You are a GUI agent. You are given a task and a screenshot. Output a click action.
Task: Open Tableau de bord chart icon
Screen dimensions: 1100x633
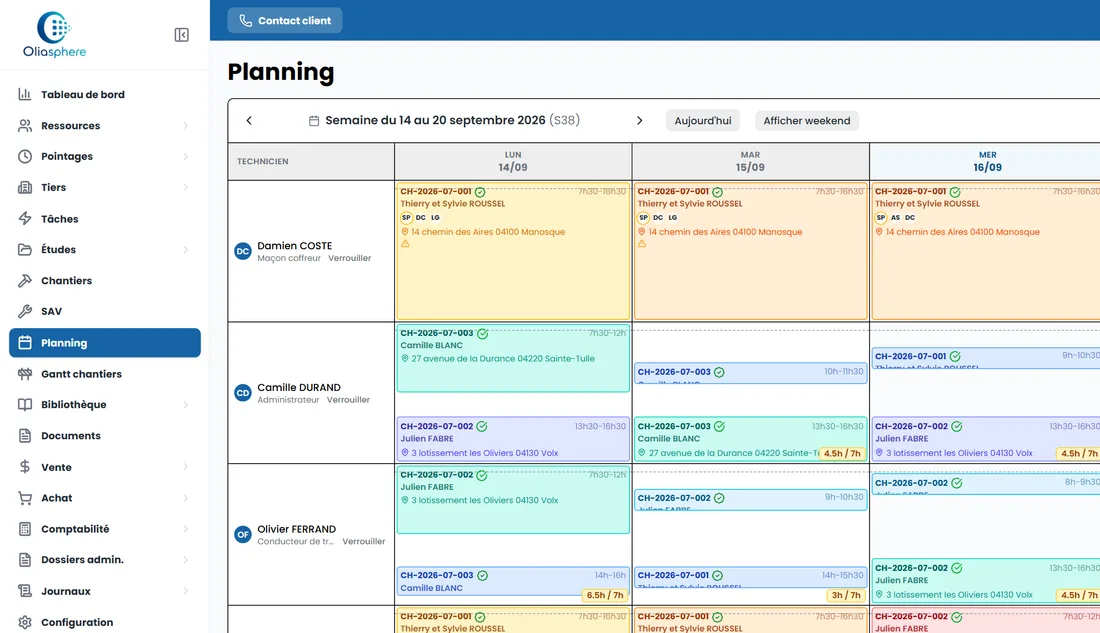coord(25,94)
